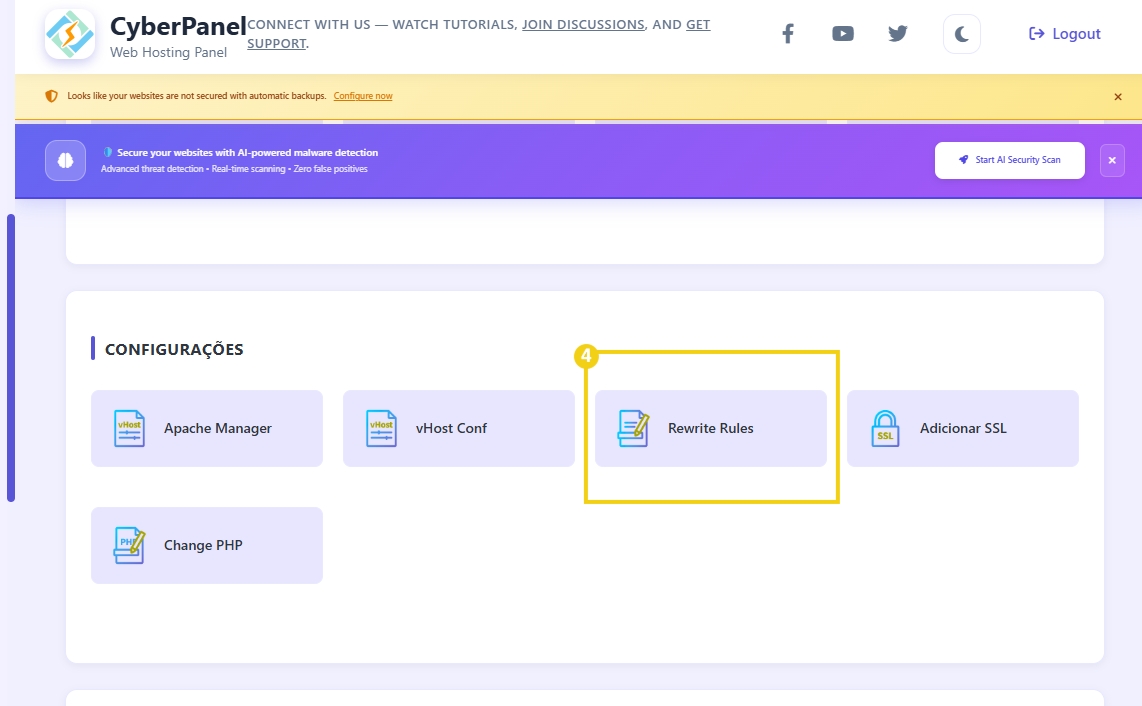
Task: Click the SSL padlock icon on Adicionar SSL
Action: [884, 428]
